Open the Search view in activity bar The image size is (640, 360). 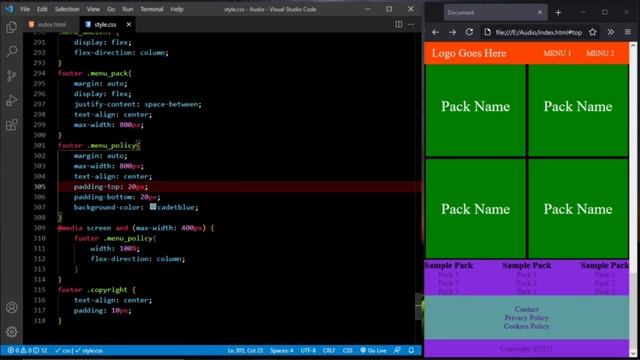(11, 51)
